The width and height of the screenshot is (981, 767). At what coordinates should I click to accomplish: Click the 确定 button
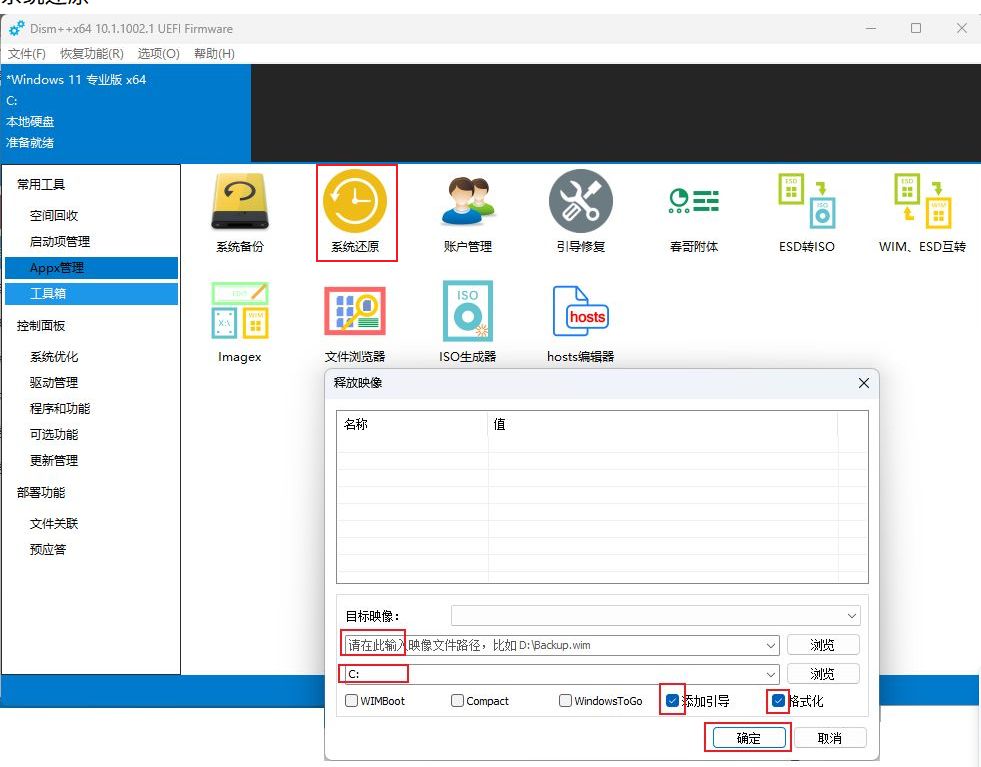pyautogui.click(x=748, y=738)
